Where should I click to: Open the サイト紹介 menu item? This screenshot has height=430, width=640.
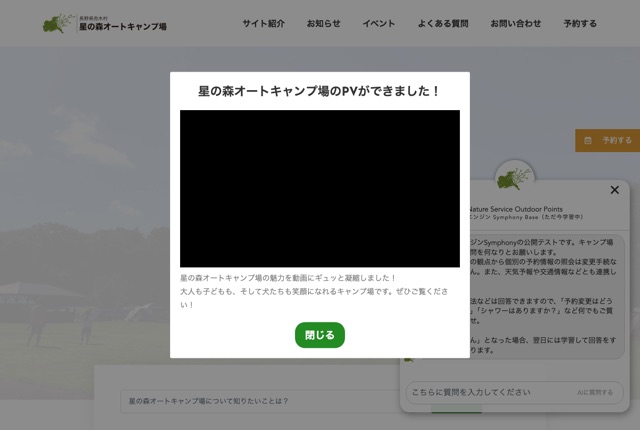pos(264,24)
